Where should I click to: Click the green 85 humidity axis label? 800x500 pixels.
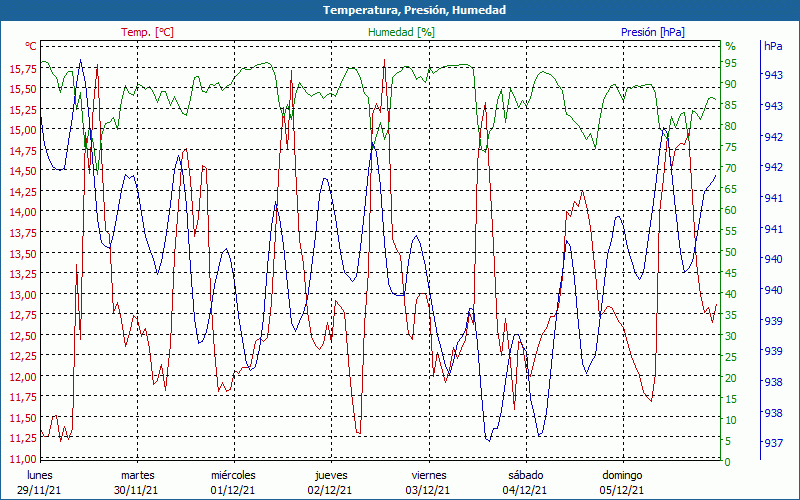pyautogui.click(x=731, y=105)
